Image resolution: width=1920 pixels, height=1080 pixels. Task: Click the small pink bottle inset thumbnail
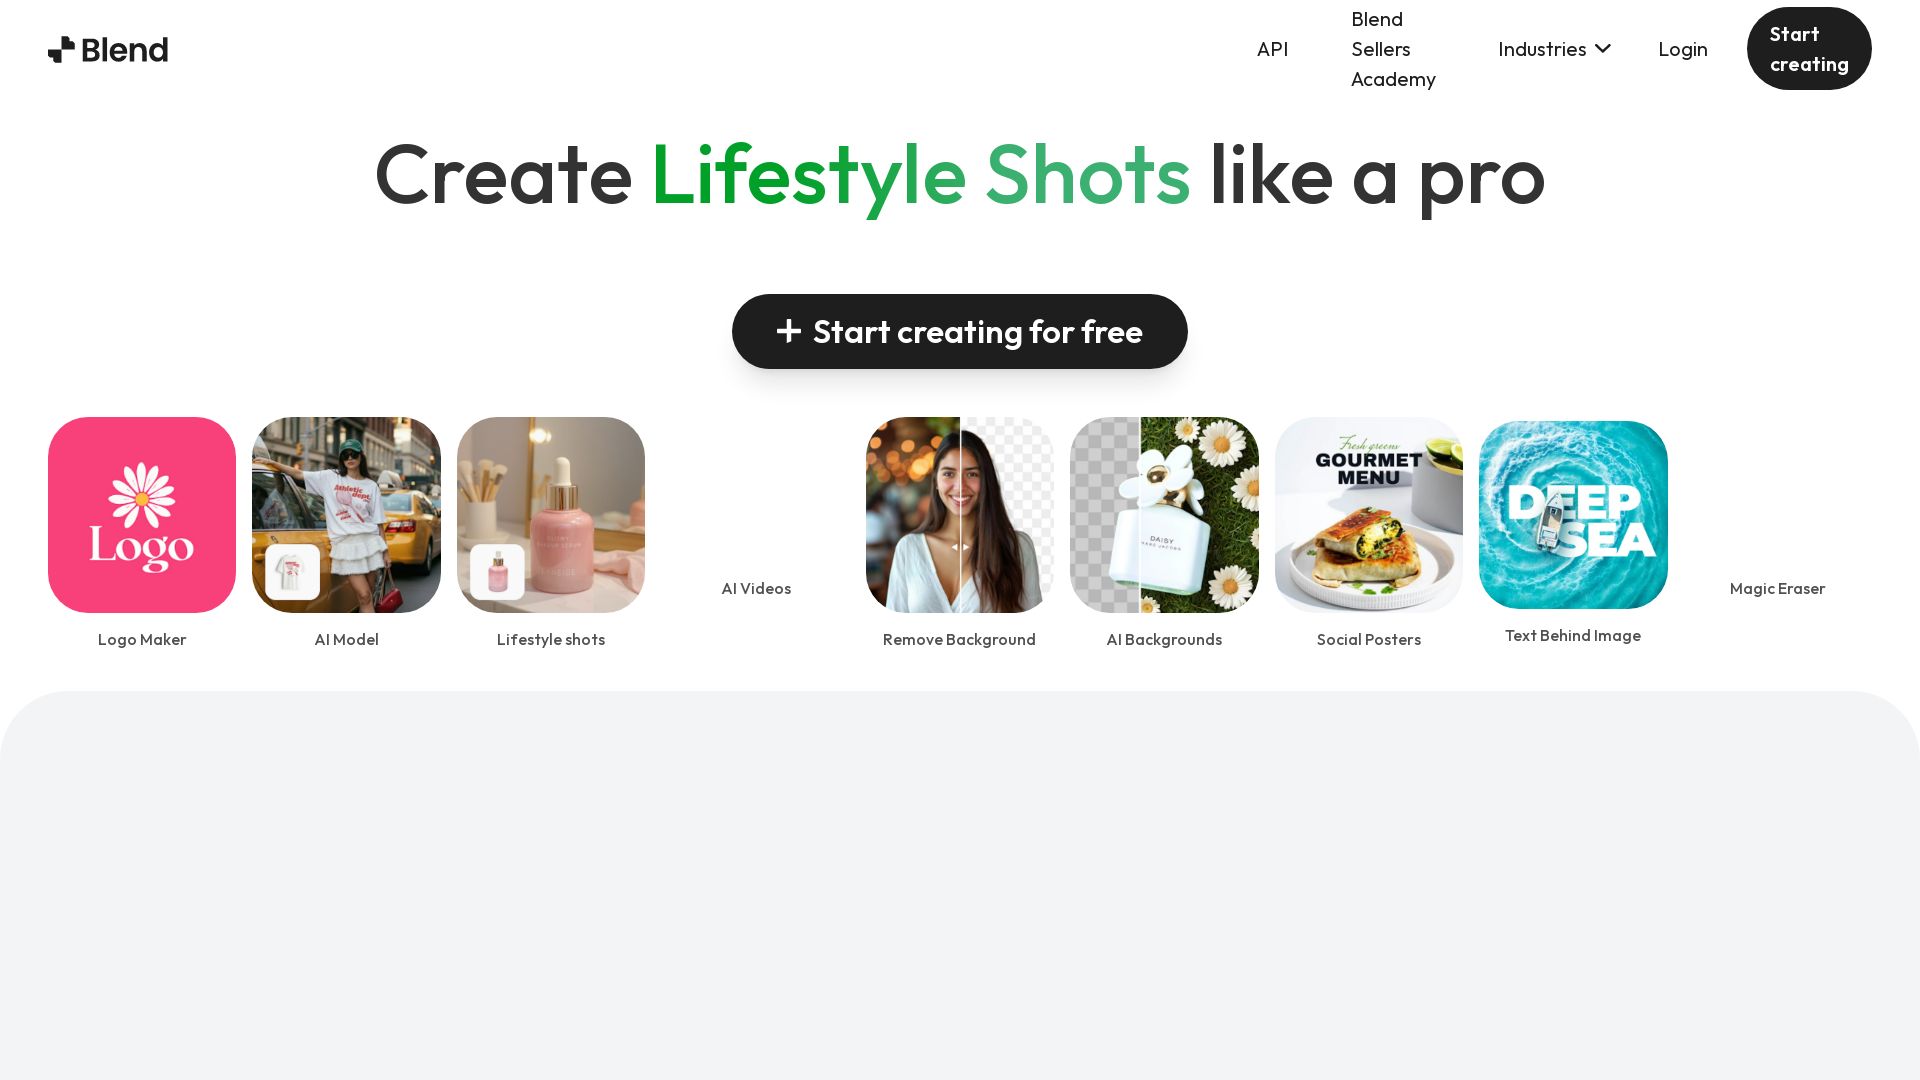click(497, 572)
